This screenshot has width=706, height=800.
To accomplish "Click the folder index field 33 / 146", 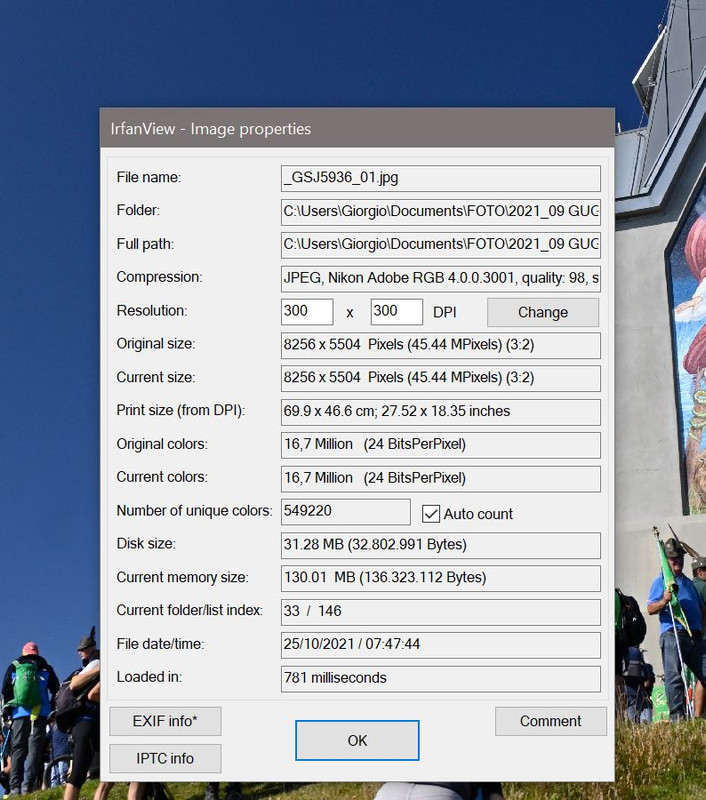I will pos(441,612).
